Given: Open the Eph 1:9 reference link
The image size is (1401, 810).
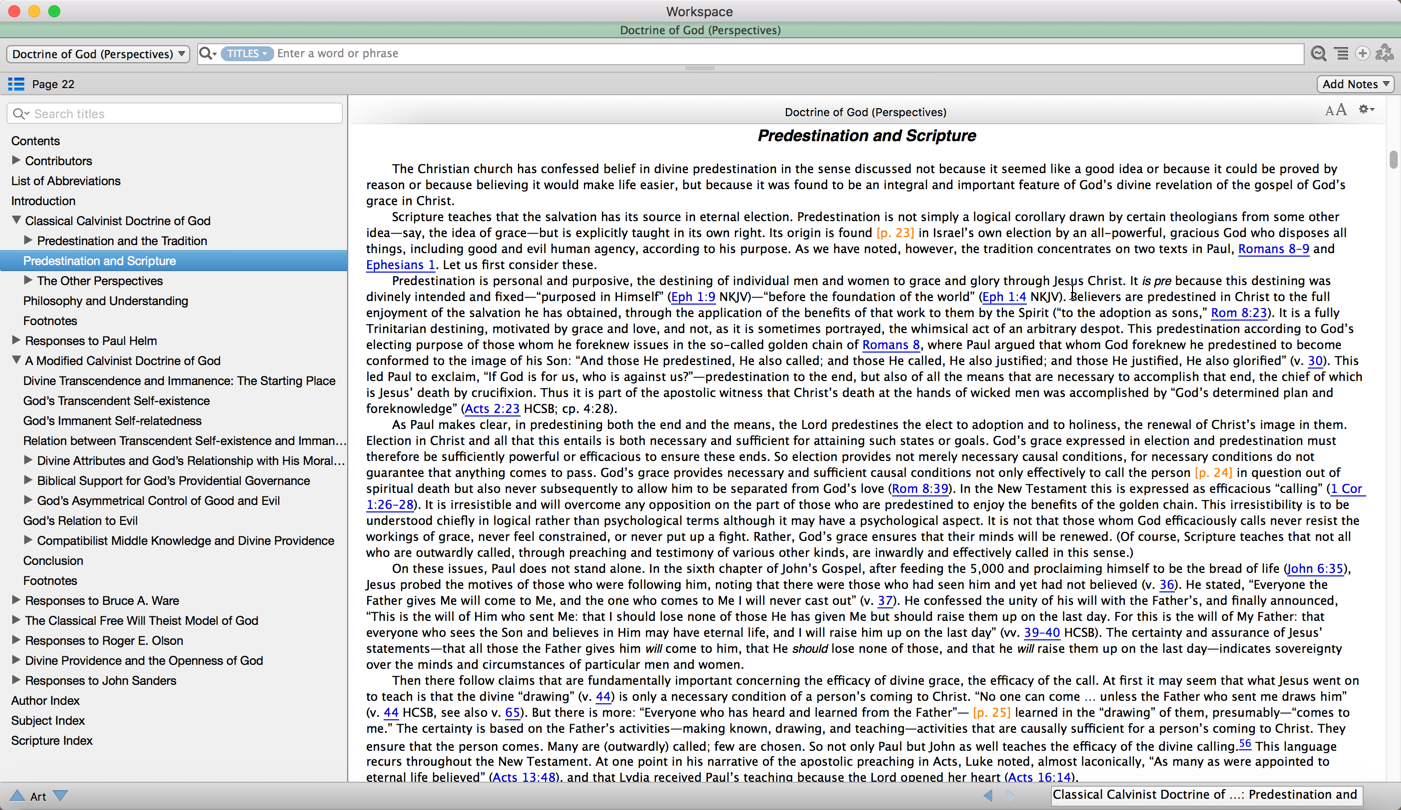Looking at the screenshot, I should pos(693,297).
